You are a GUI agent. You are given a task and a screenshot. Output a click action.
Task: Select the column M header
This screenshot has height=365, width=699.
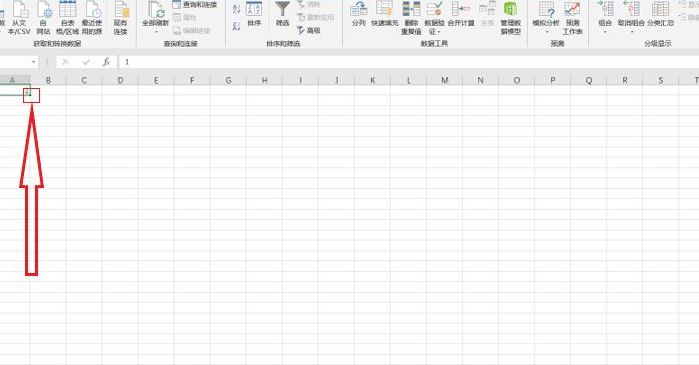[x=444, y=80]
